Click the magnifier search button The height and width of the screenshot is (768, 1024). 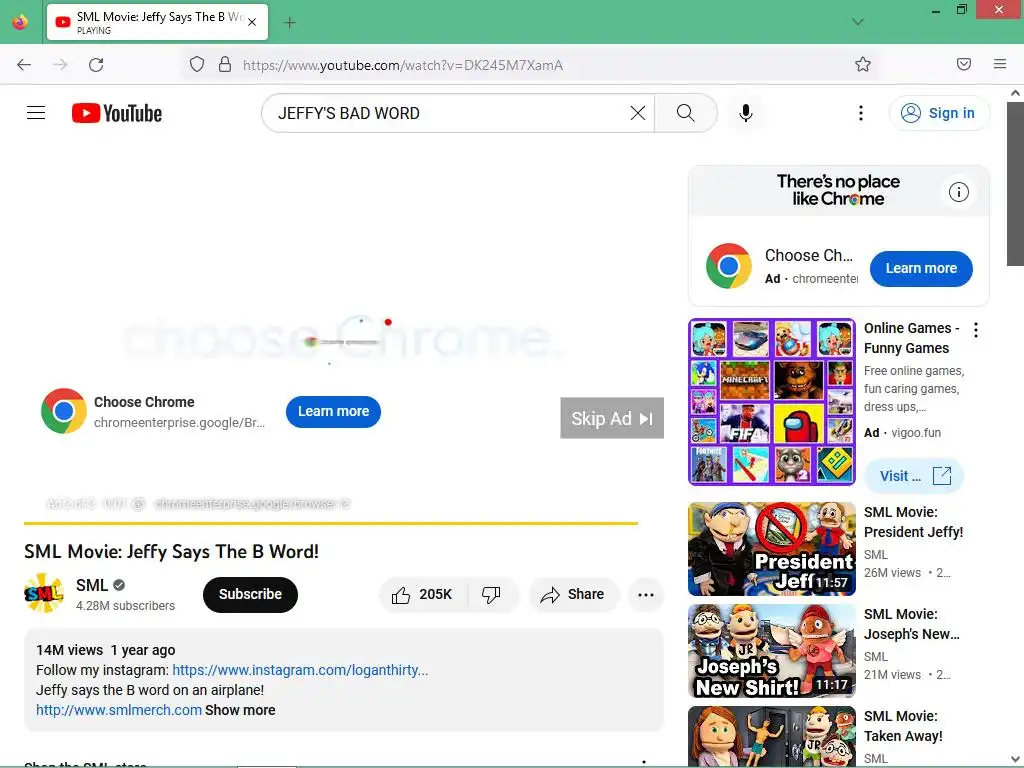(x=685, y=113)
